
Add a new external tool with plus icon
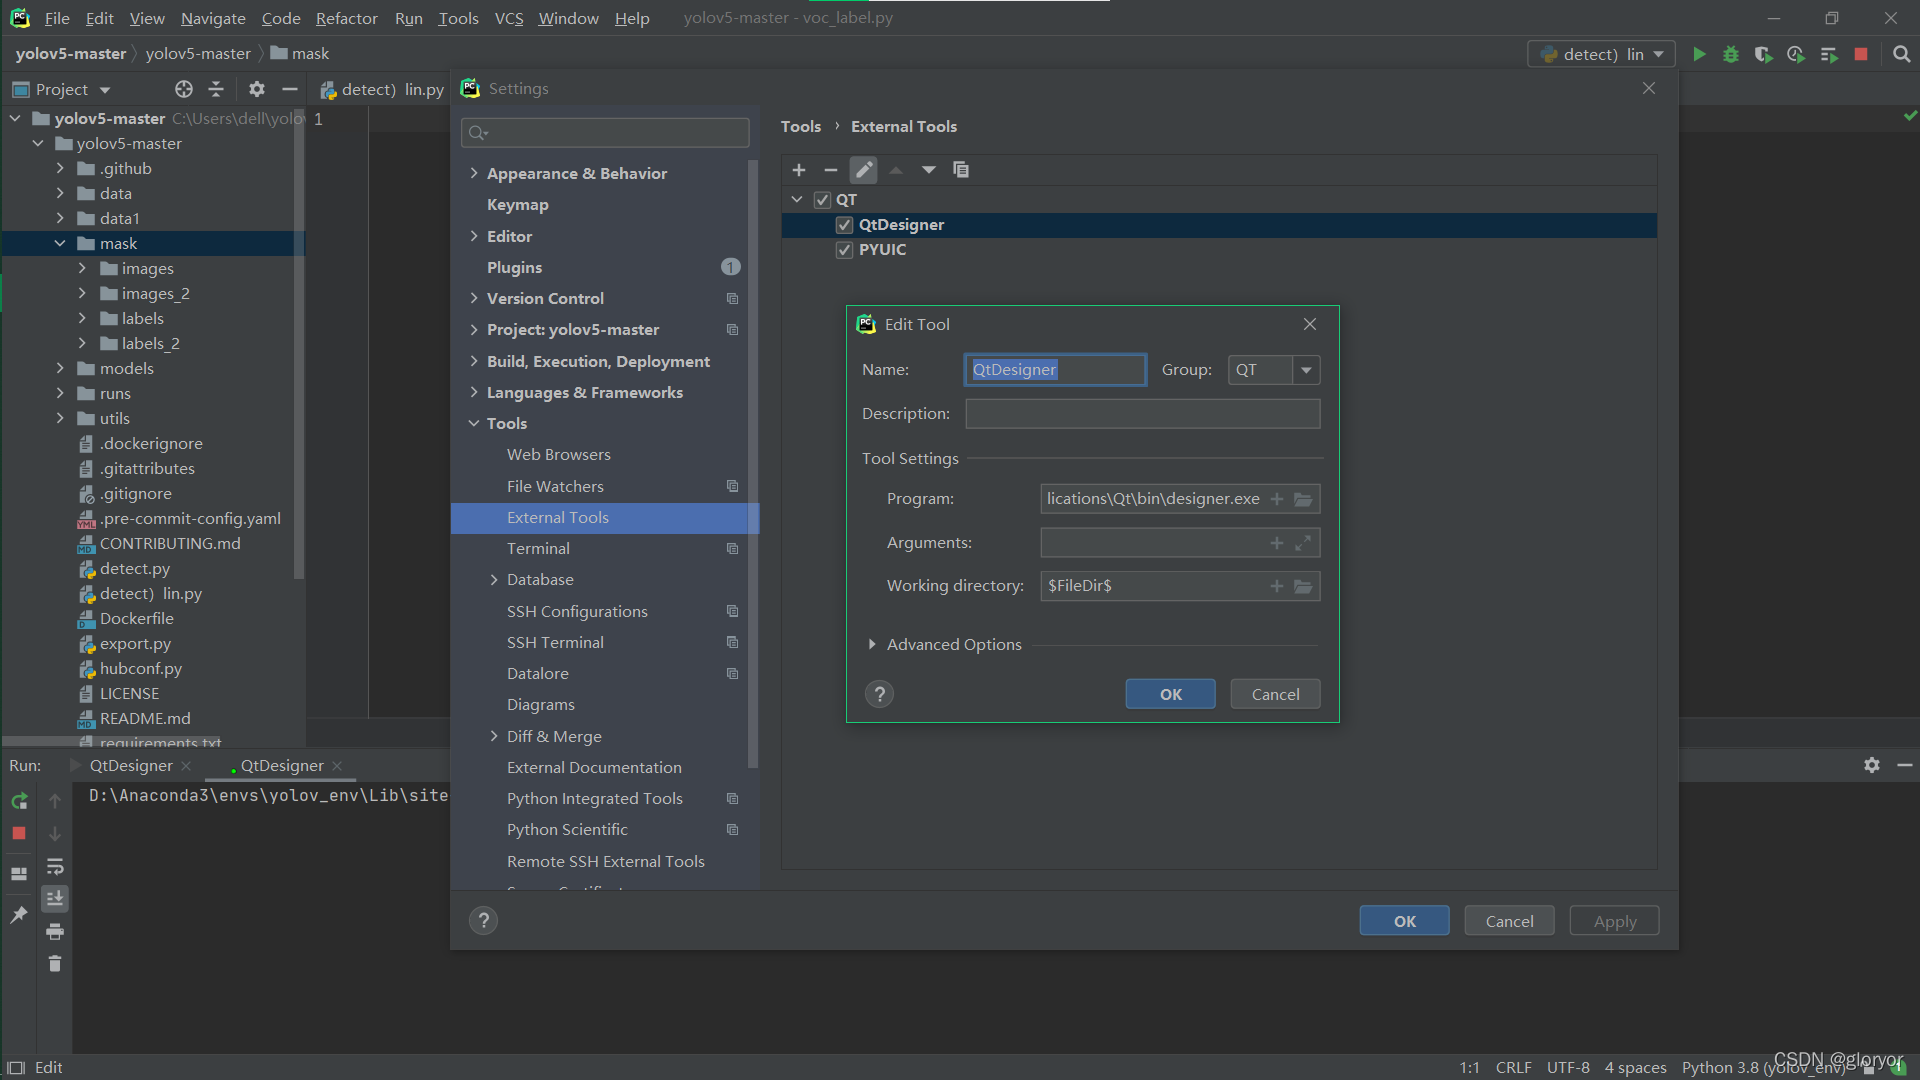click(x=799, y=170)
